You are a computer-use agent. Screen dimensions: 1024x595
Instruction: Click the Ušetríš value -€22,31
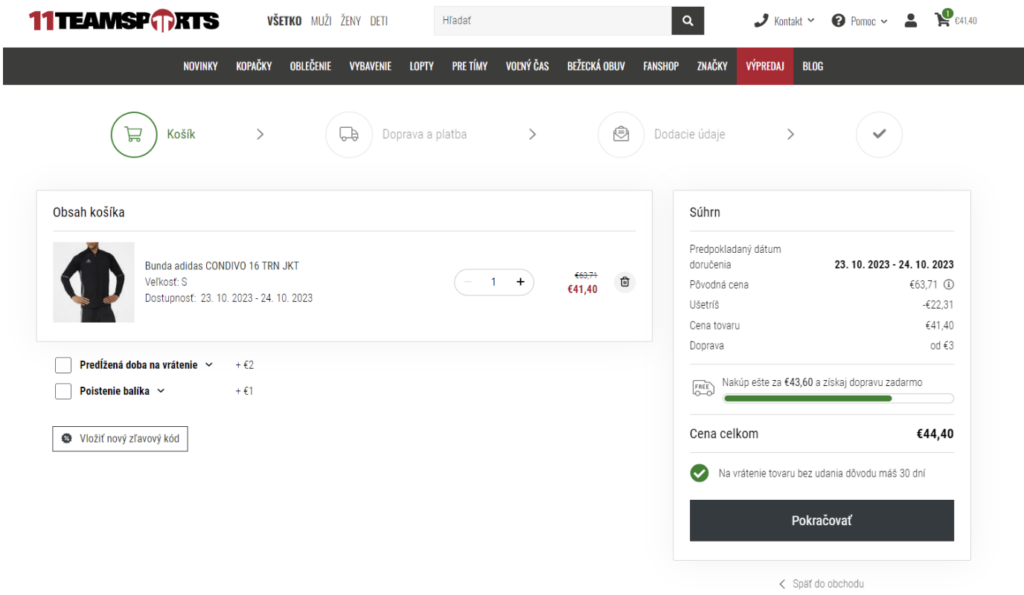click(938, 305)
